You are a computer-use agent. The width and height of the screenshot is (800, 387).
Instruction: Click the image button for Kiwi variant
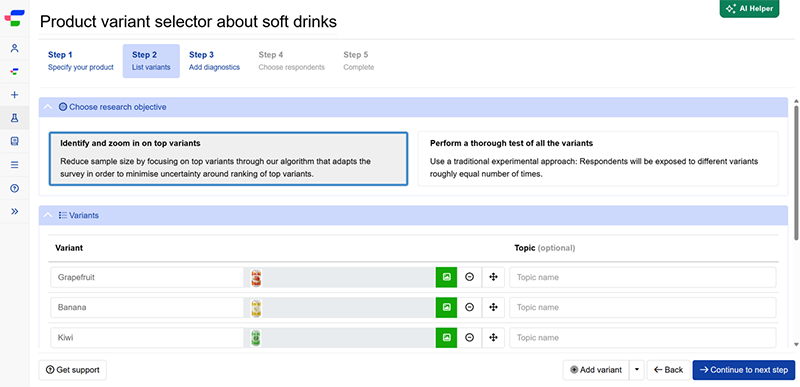pos(446,338)
